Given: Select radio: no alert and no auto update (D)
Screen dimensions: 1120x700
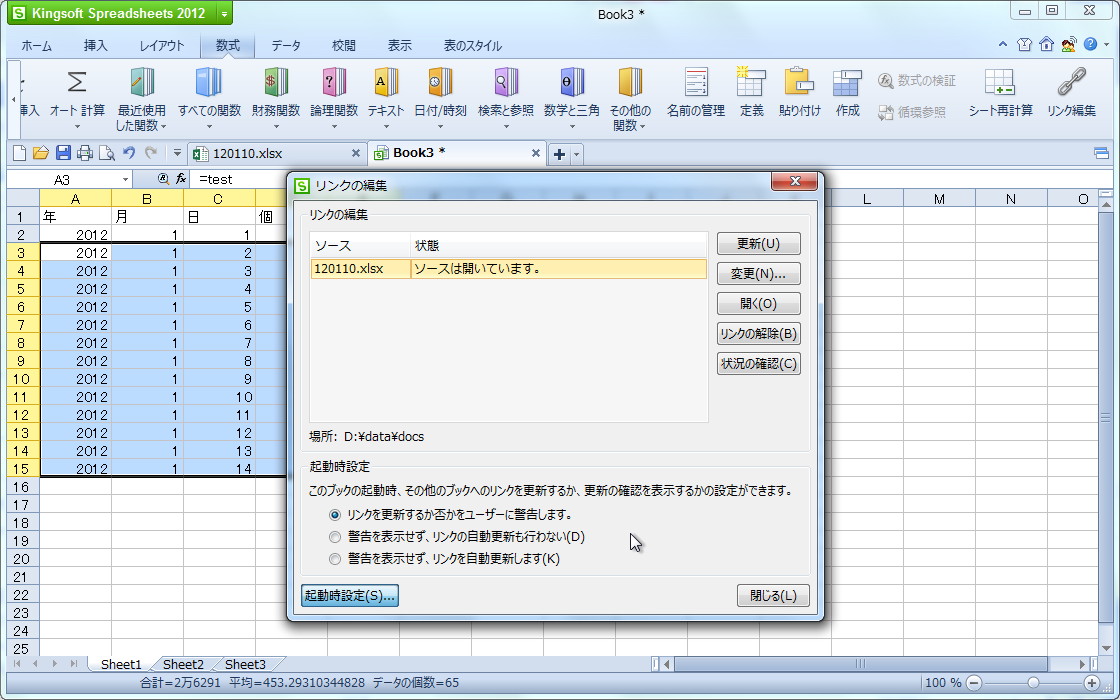Looking at the screenshot, I should click(x=335, y=536).
